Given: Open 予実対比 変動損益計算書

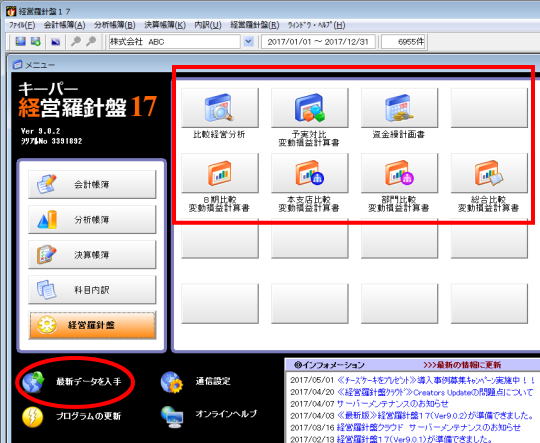Looking at the screenshot, I should pyautogui.click(x=310, y=108).
